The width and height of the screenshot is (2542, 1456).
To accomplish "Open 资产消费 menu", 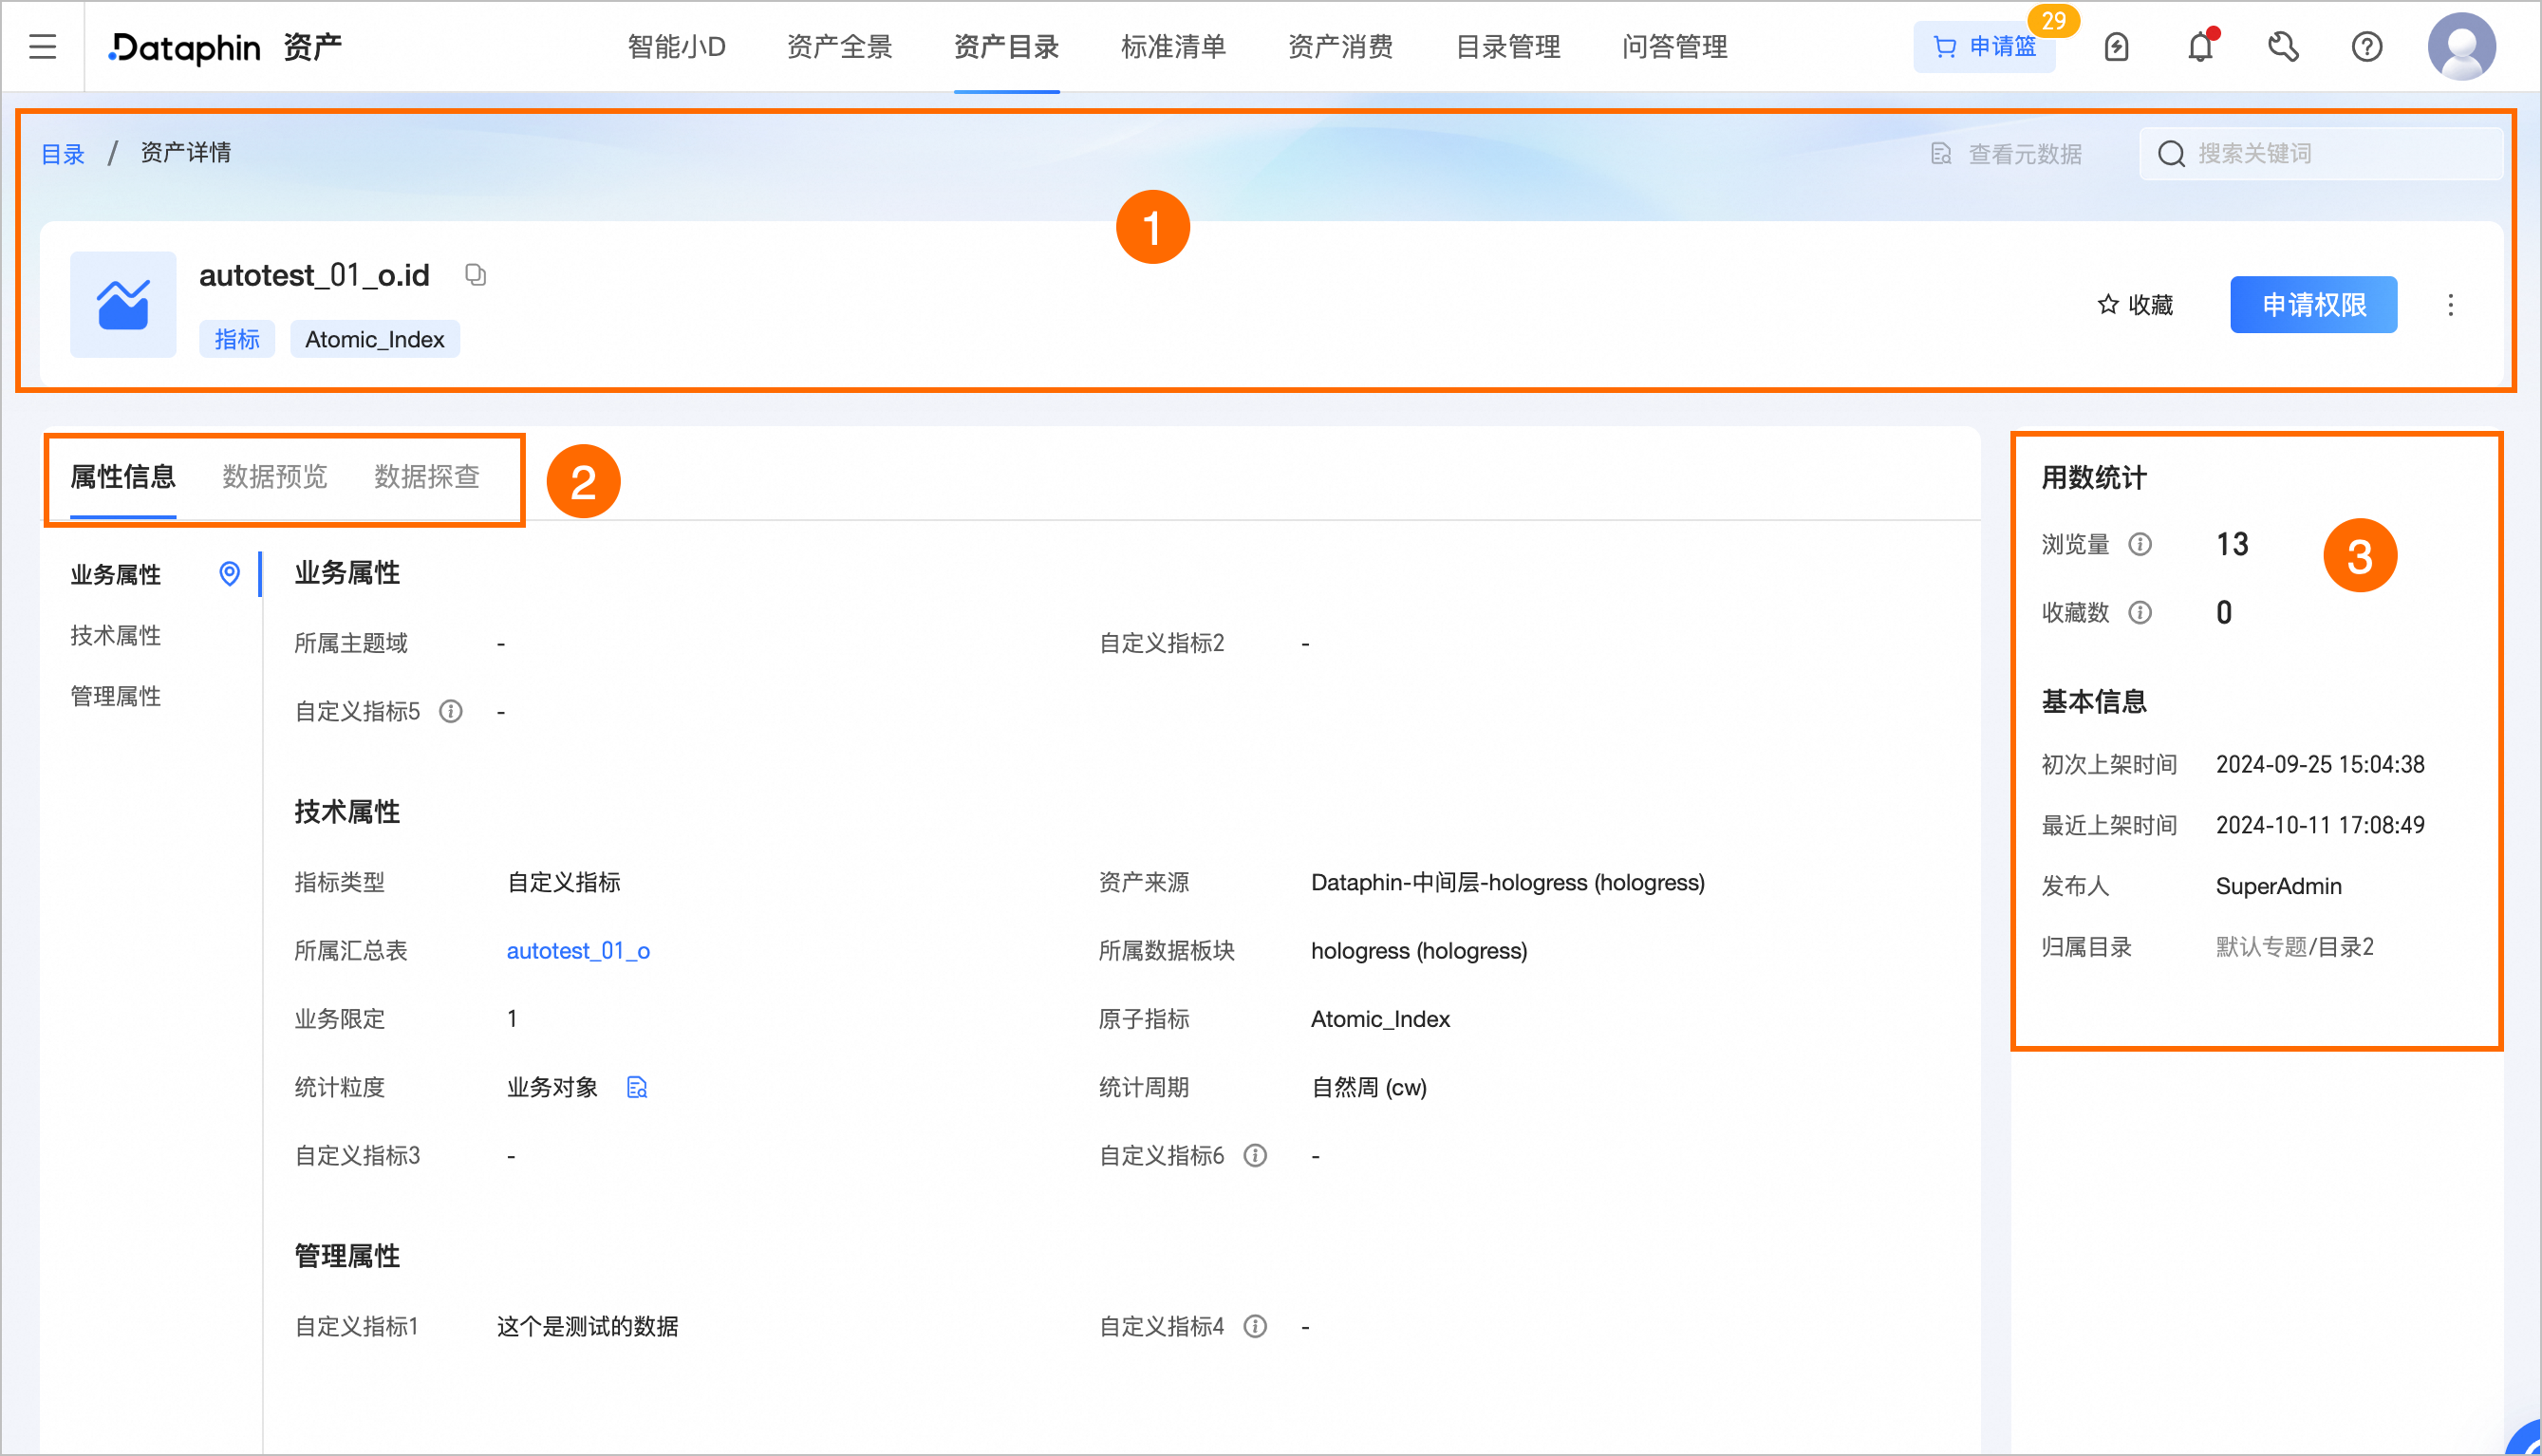I will pyautogui.click(x=1340, y=47).
